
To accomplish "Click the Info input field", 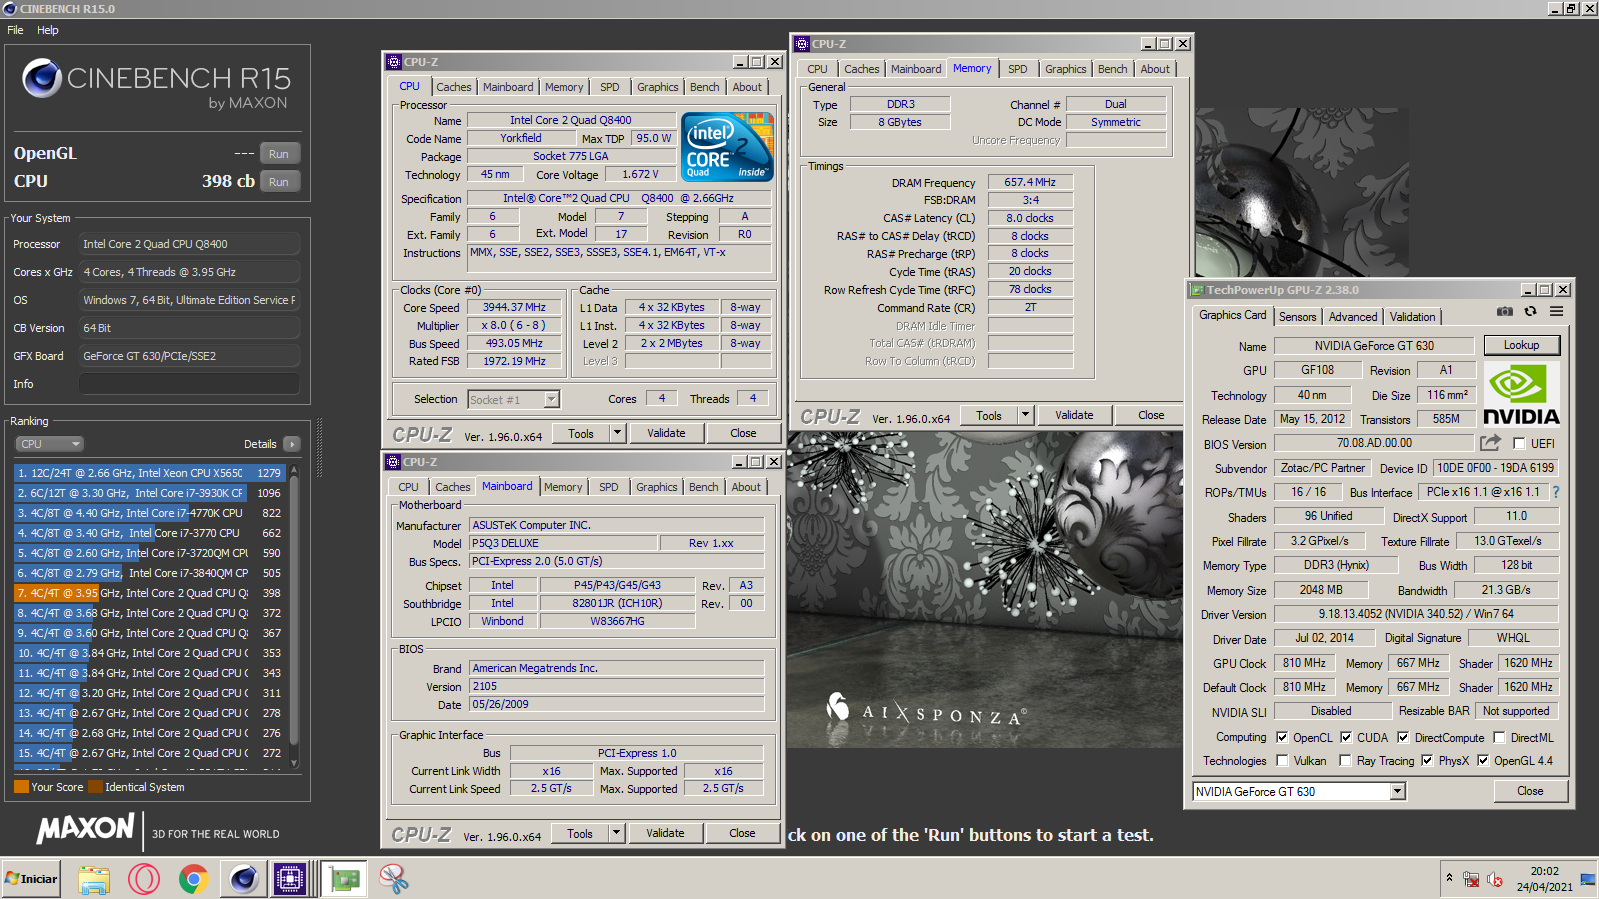I will pos(190,384).
